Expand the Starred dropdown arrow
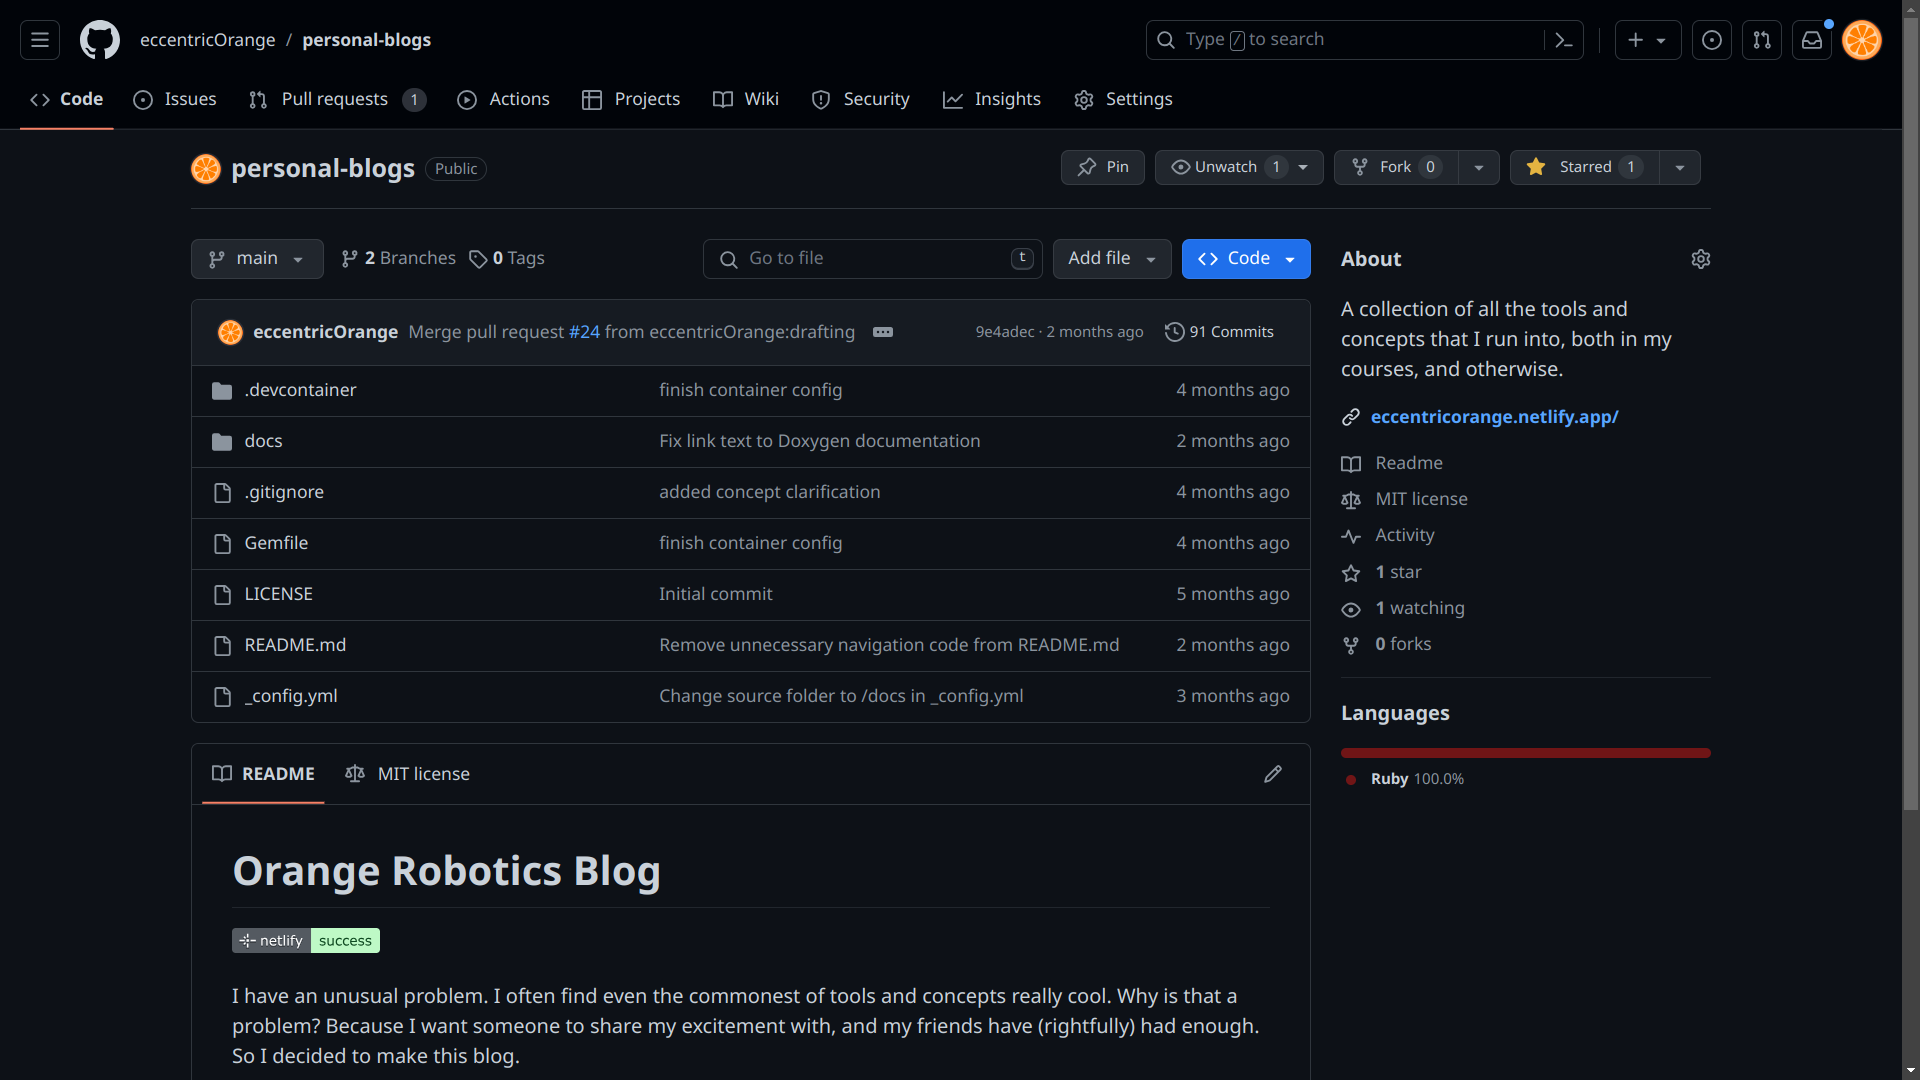Viewport: 1920px width, 1080px height. (x=1679, y=166)
